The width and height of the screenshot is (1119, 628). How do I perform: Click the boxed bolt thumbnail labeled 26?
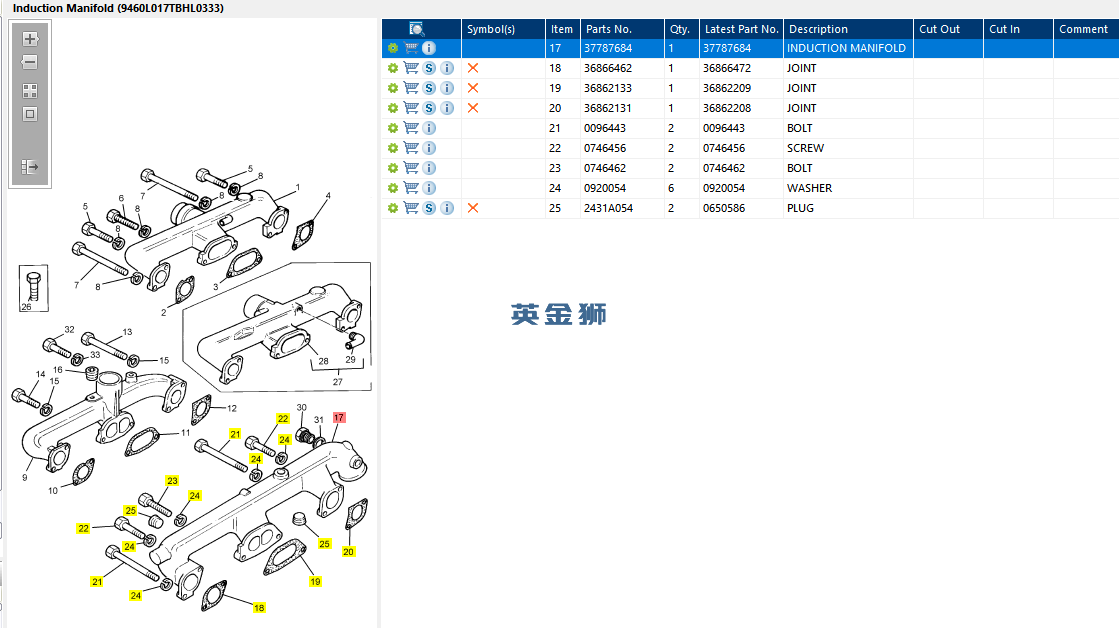click(x=34, y=288)
